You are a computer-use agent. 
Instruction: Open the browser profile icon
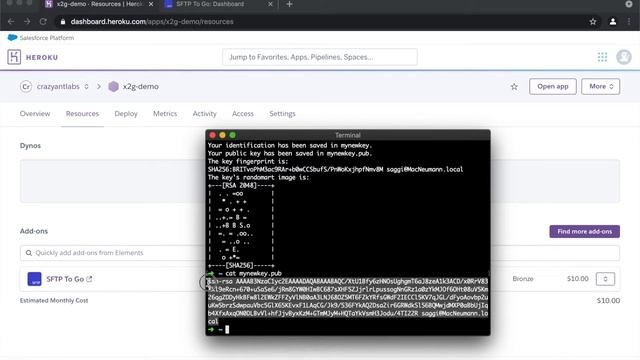pyautogui.click(x=613, y=22)
